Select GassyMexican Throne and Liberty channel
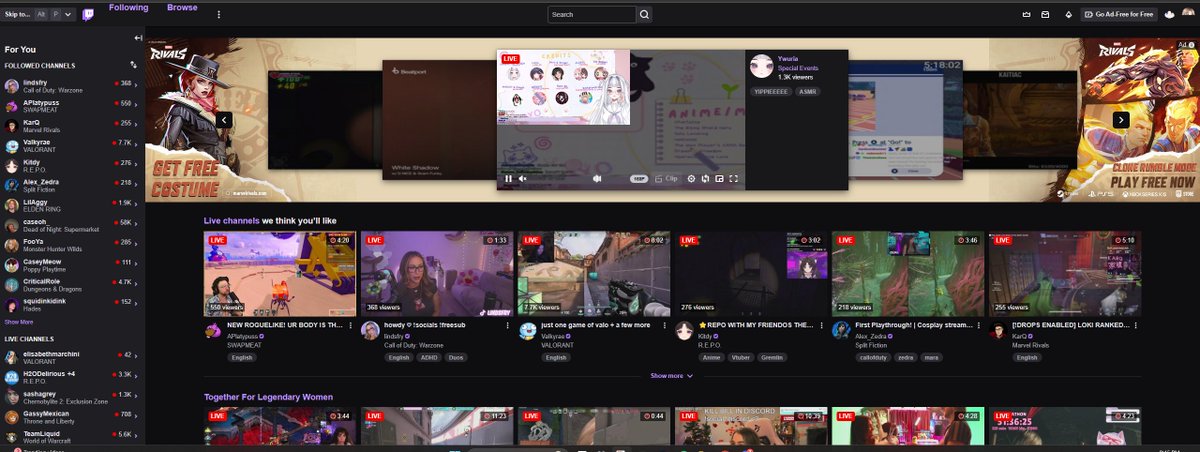The height and width of the screenshot is (452, 1200). [x=72, y=415]
